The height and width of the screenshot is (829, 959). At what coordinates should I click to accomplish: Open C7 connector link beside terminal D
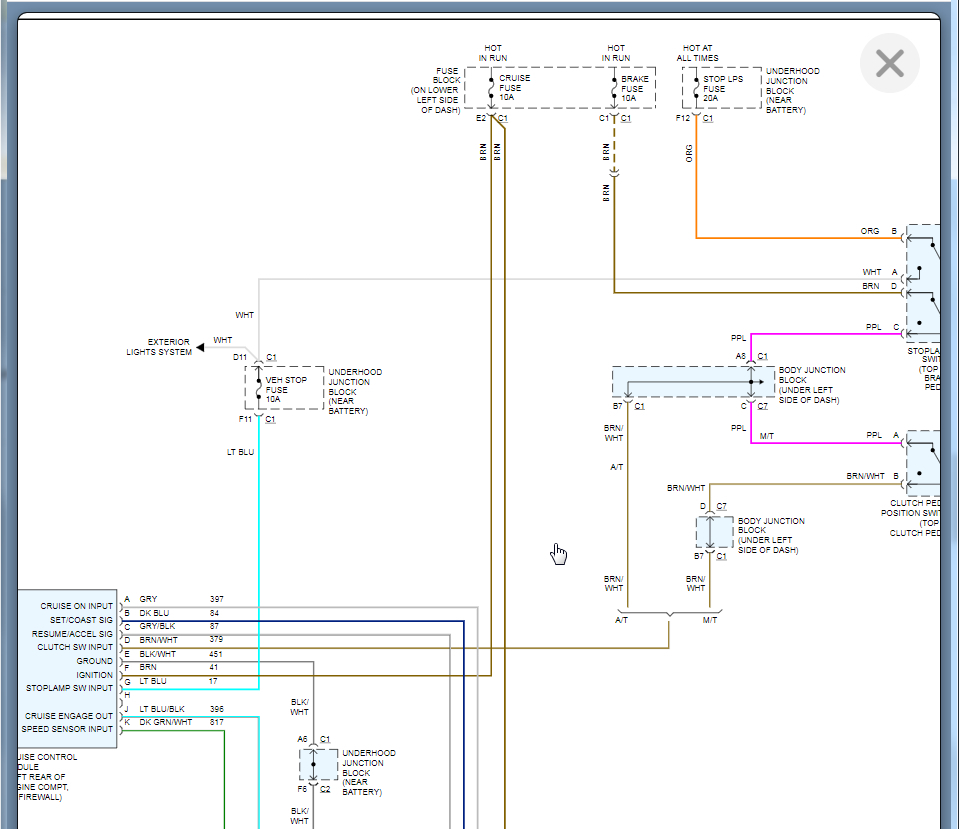721,506
